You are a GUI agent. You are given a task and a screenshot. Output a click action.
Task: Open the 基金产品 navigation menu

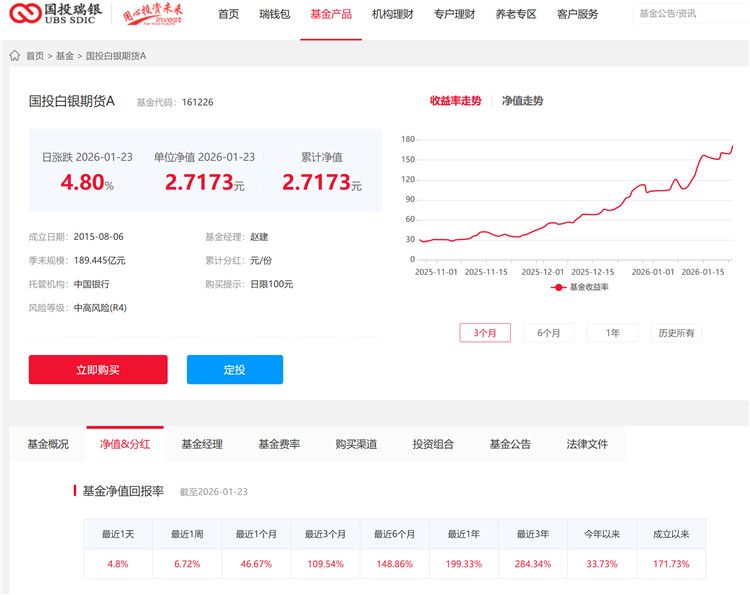pyautogui.click(x=330, y=14)
